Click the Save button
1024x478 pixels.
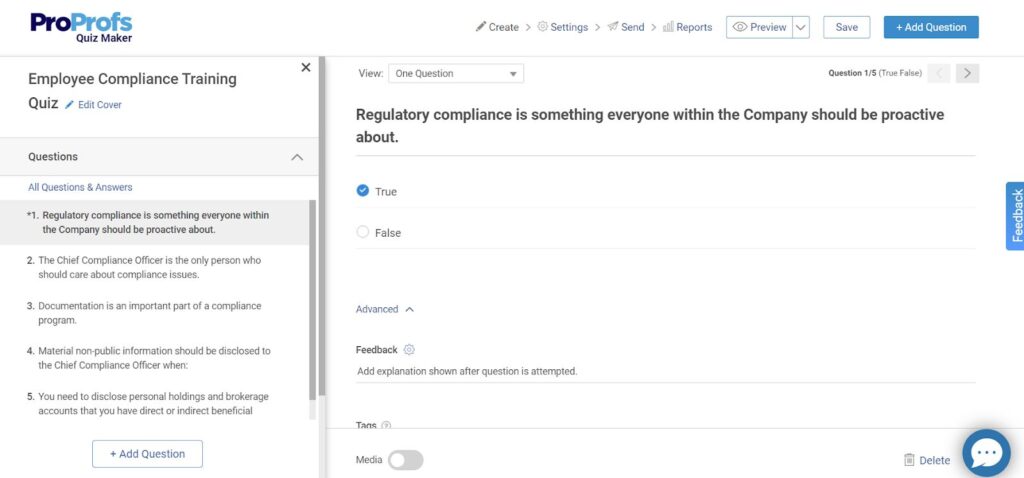point(846,28)
